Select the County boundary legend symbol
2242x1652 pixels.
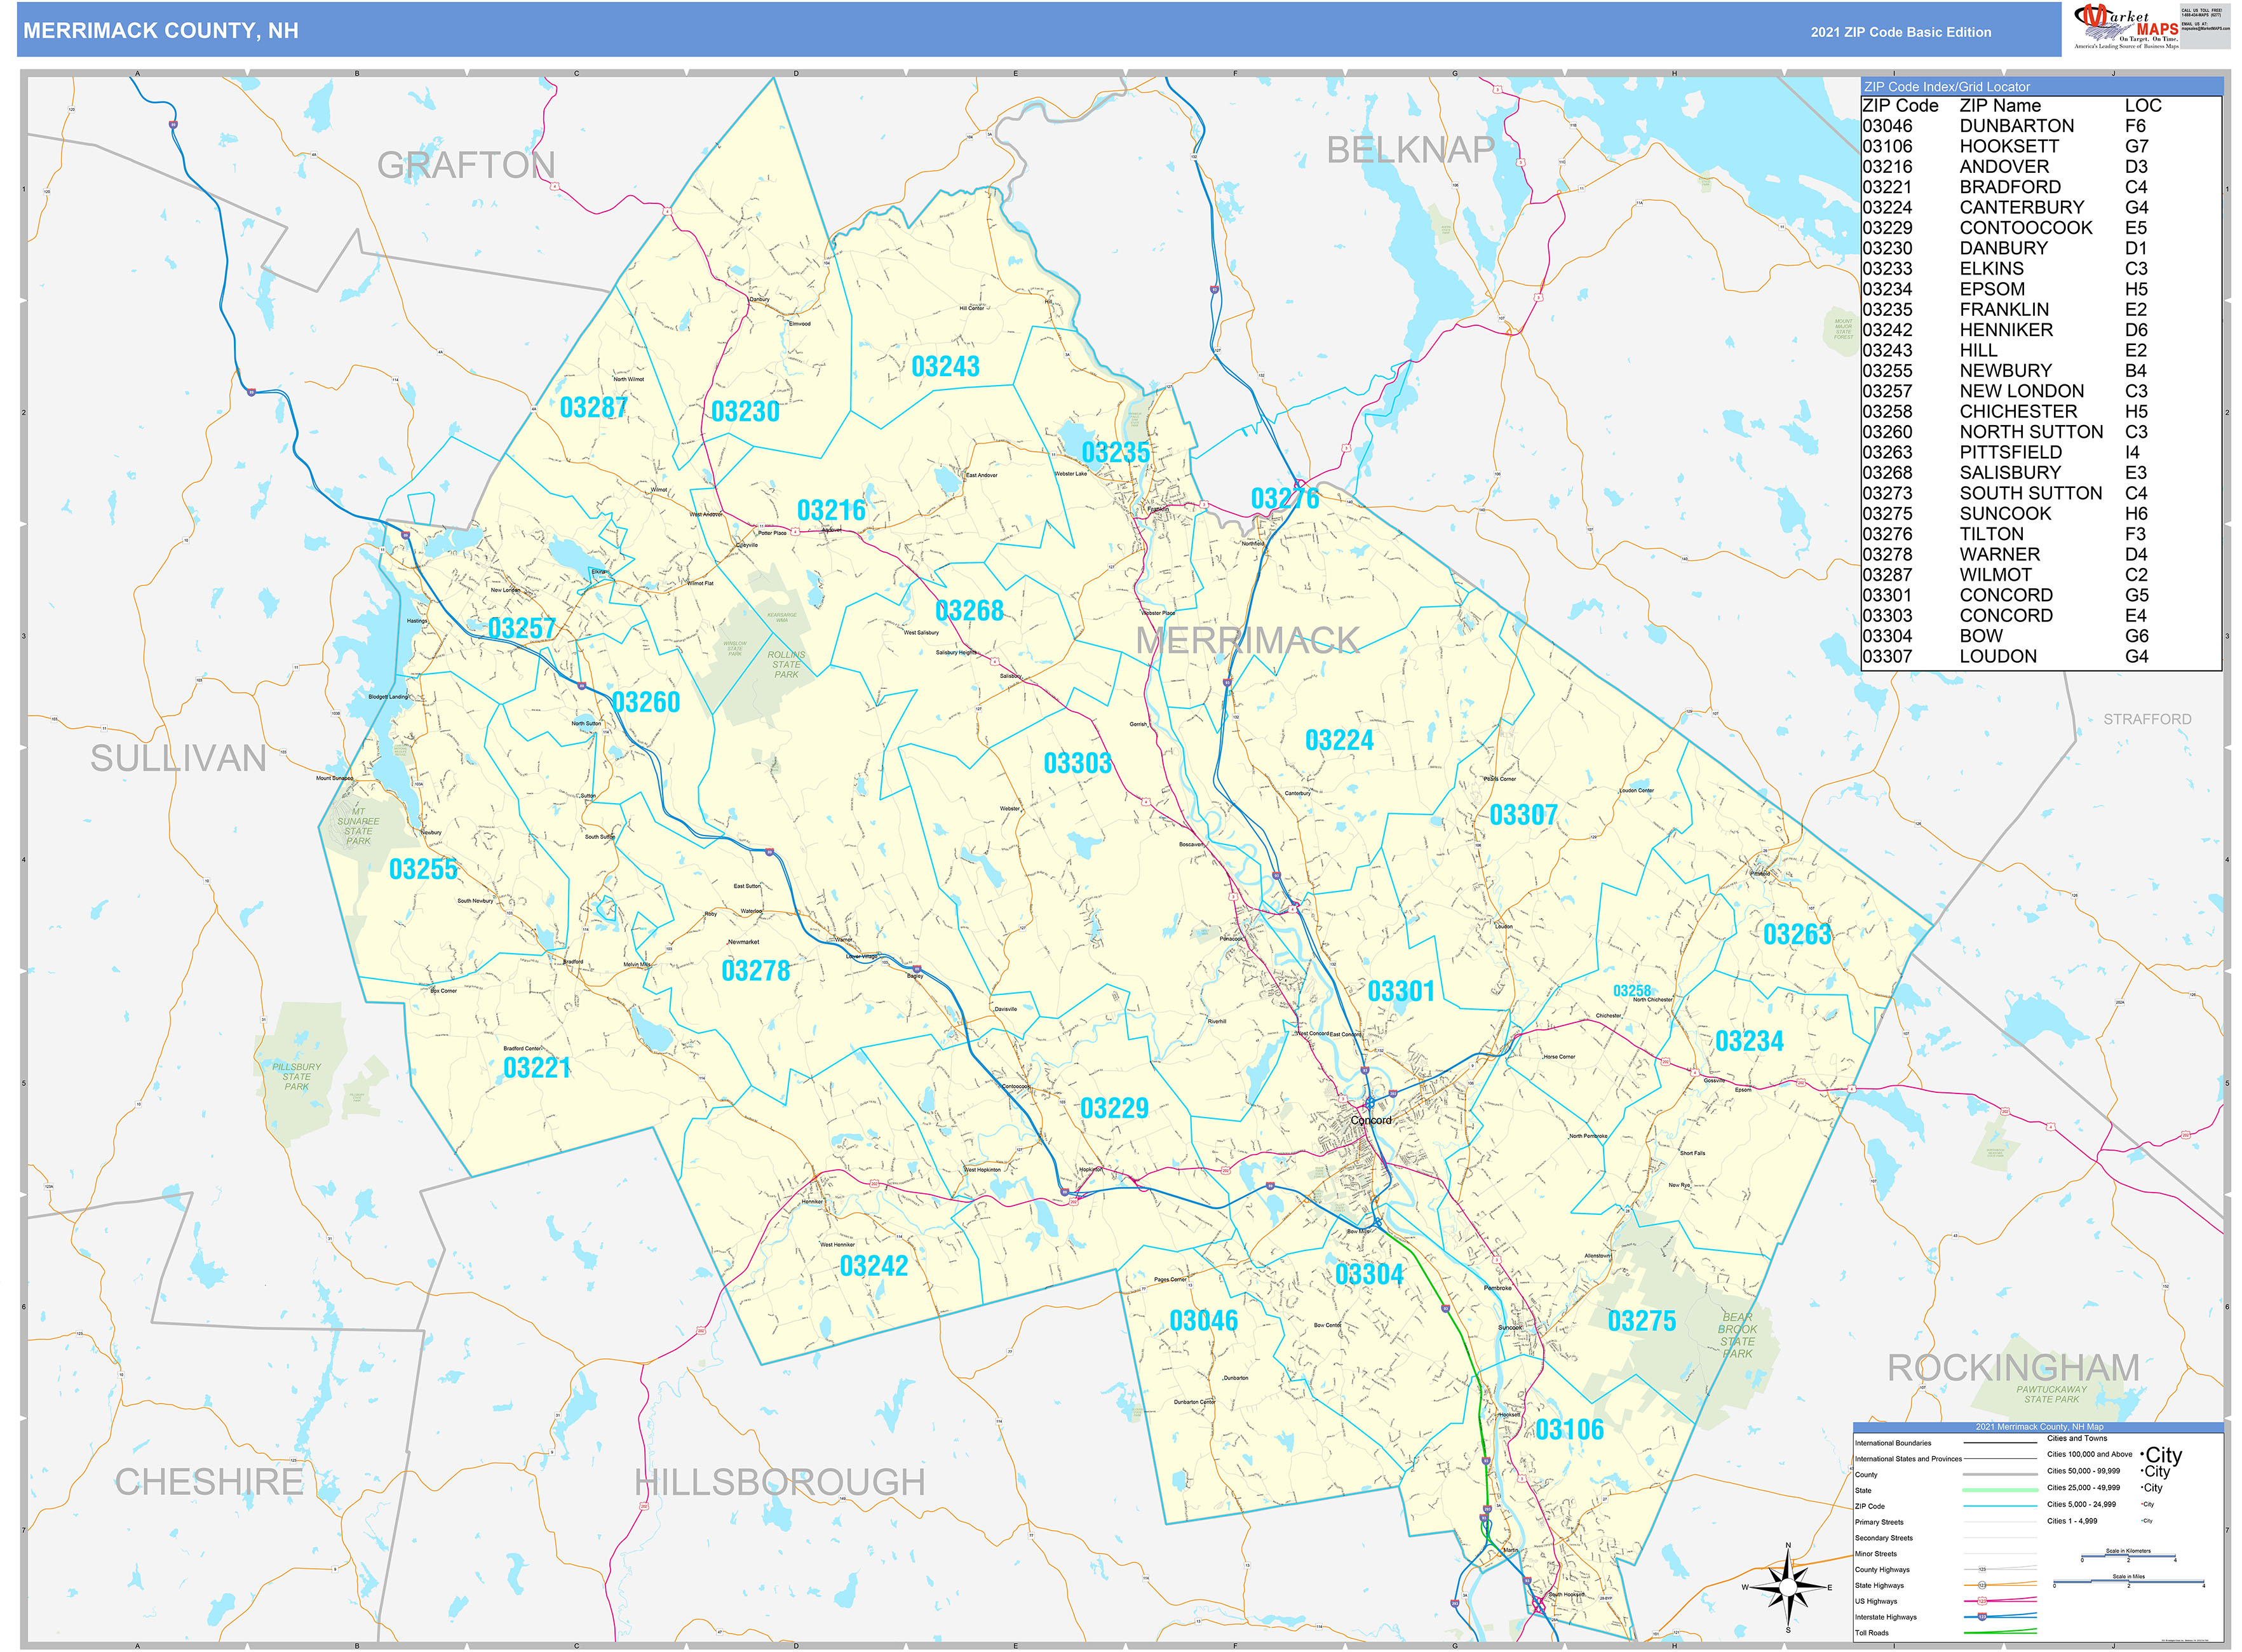click(x=2000, y=1474)
